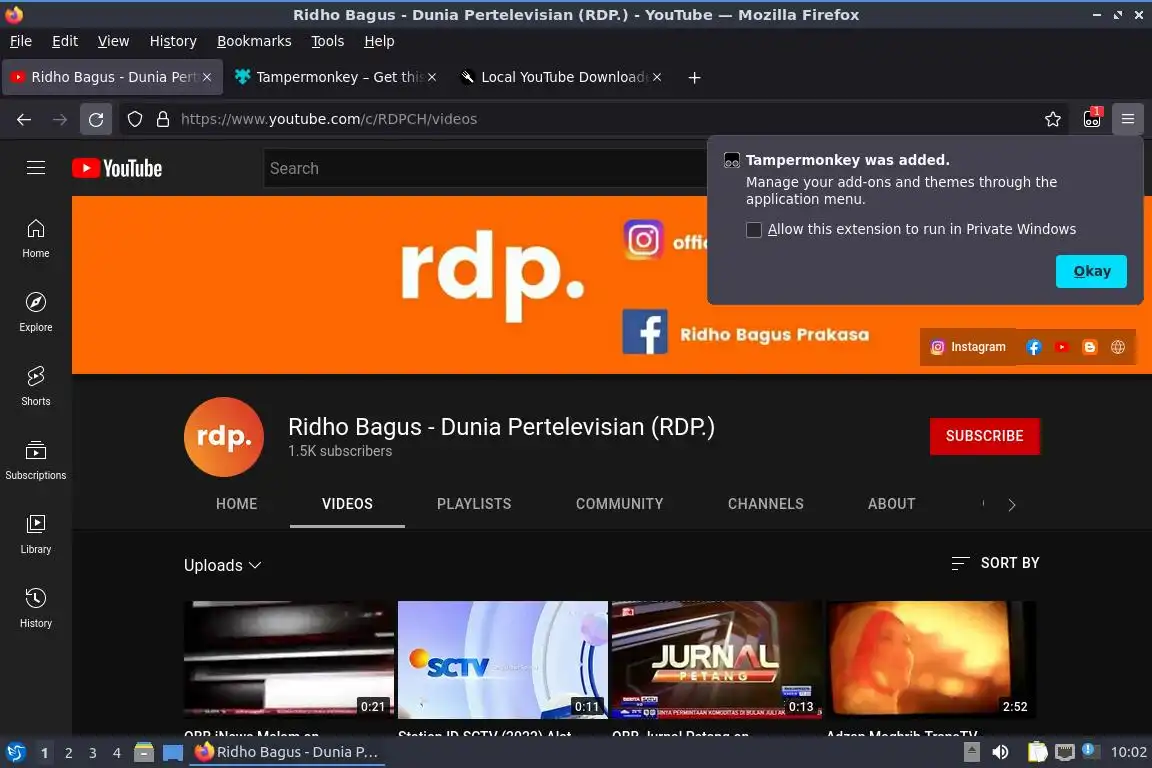Switch to Local YouTube Downloader tab
The image size is (1152, 768).
point(560,77)
